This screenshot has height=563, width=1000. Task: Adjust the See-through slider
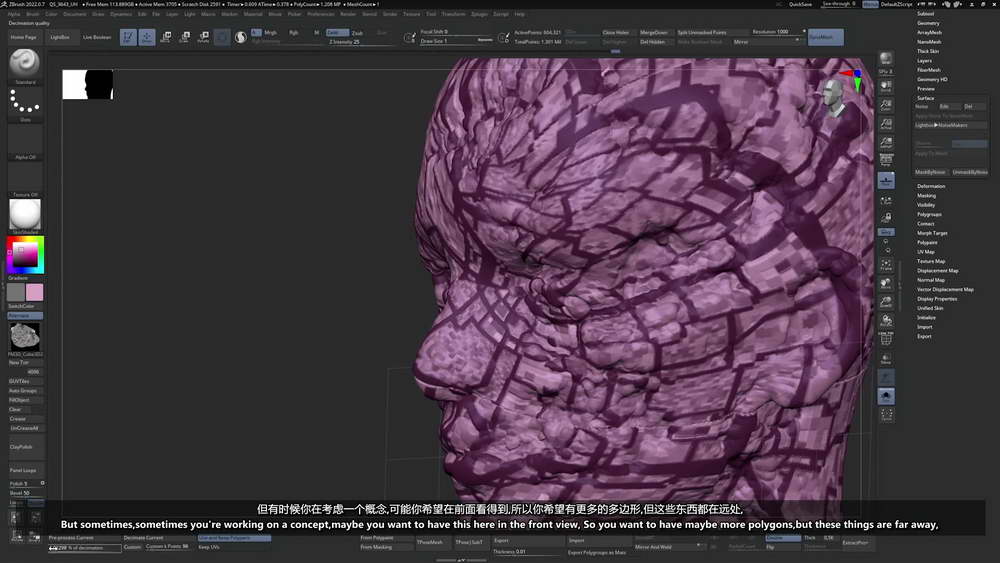839,4
